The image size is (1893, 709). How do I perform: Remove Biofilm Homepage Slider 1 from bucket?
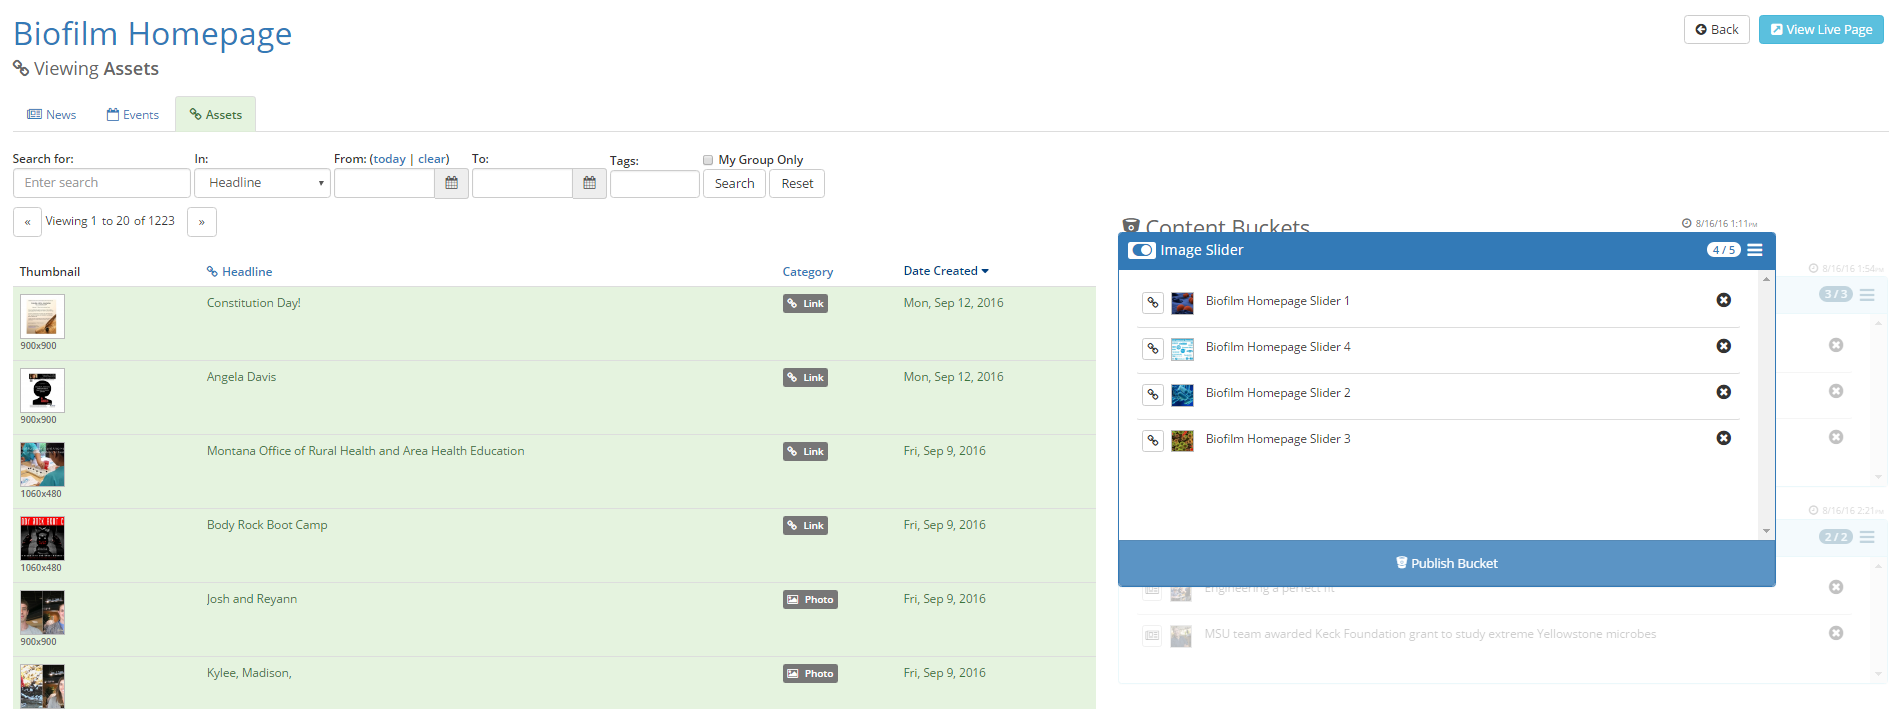pos(1723,300)
